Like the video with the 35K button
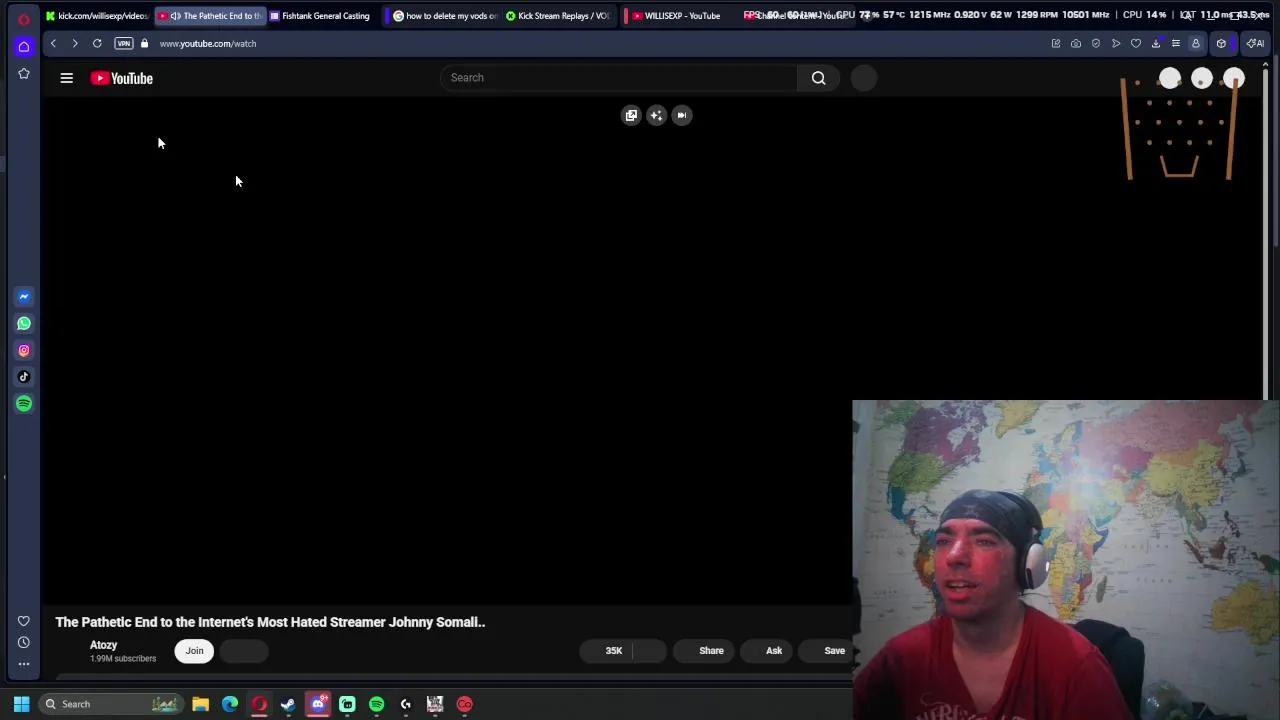The width and height of the screenshot is (1280, 720). coord(606,651)
